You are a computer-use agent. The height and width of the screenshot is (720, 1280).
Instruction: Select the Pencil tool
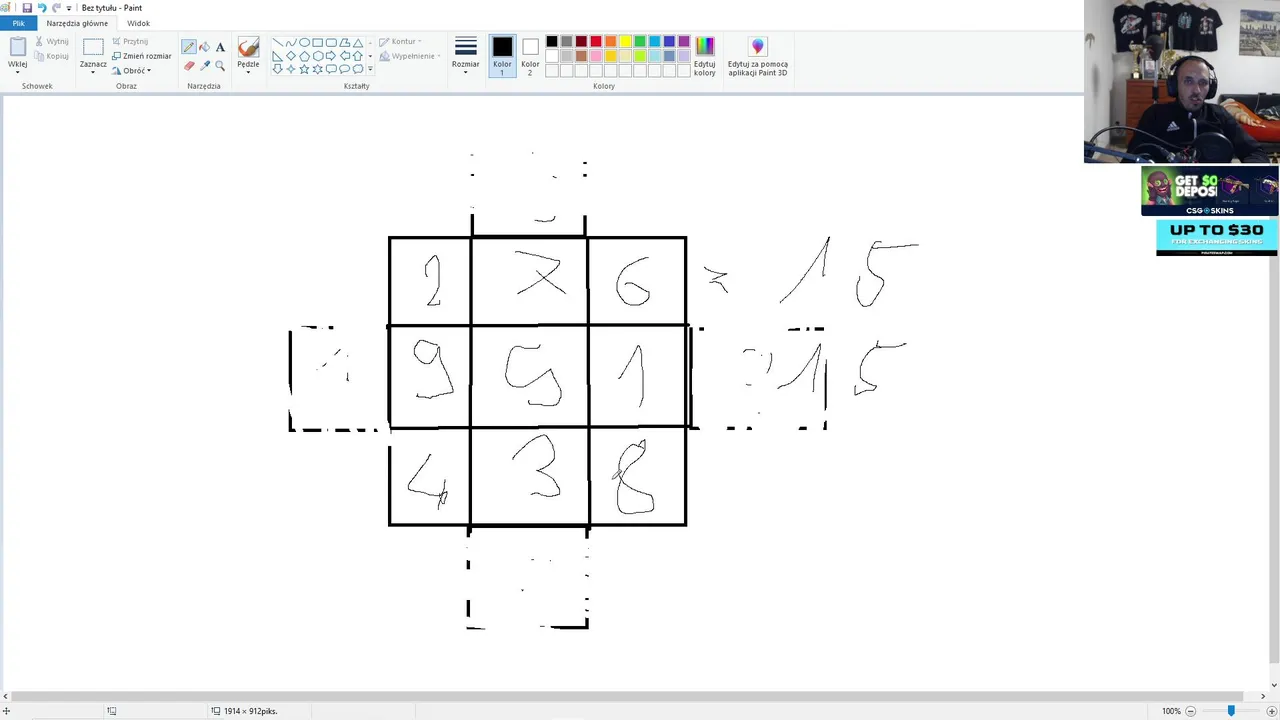(189, 47)
